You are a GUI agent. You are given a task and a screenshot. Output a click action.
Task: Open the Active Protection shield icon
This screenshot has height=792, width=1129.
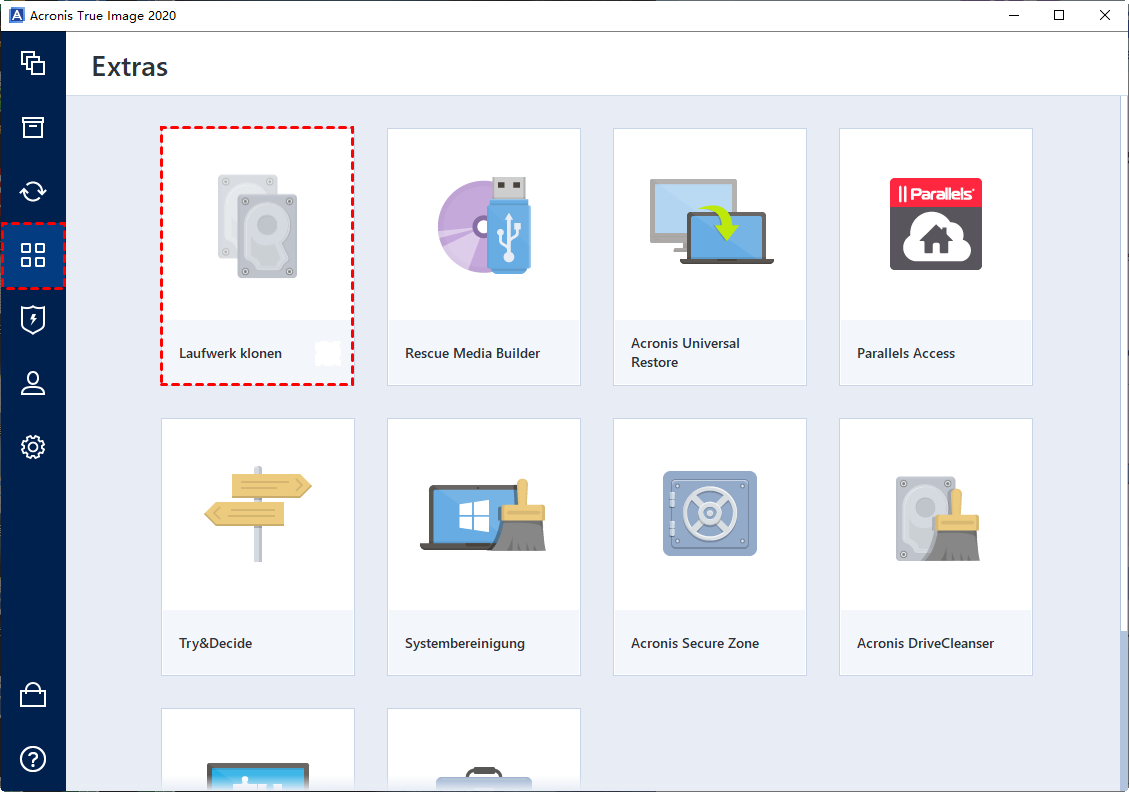[x=32, y=320]
